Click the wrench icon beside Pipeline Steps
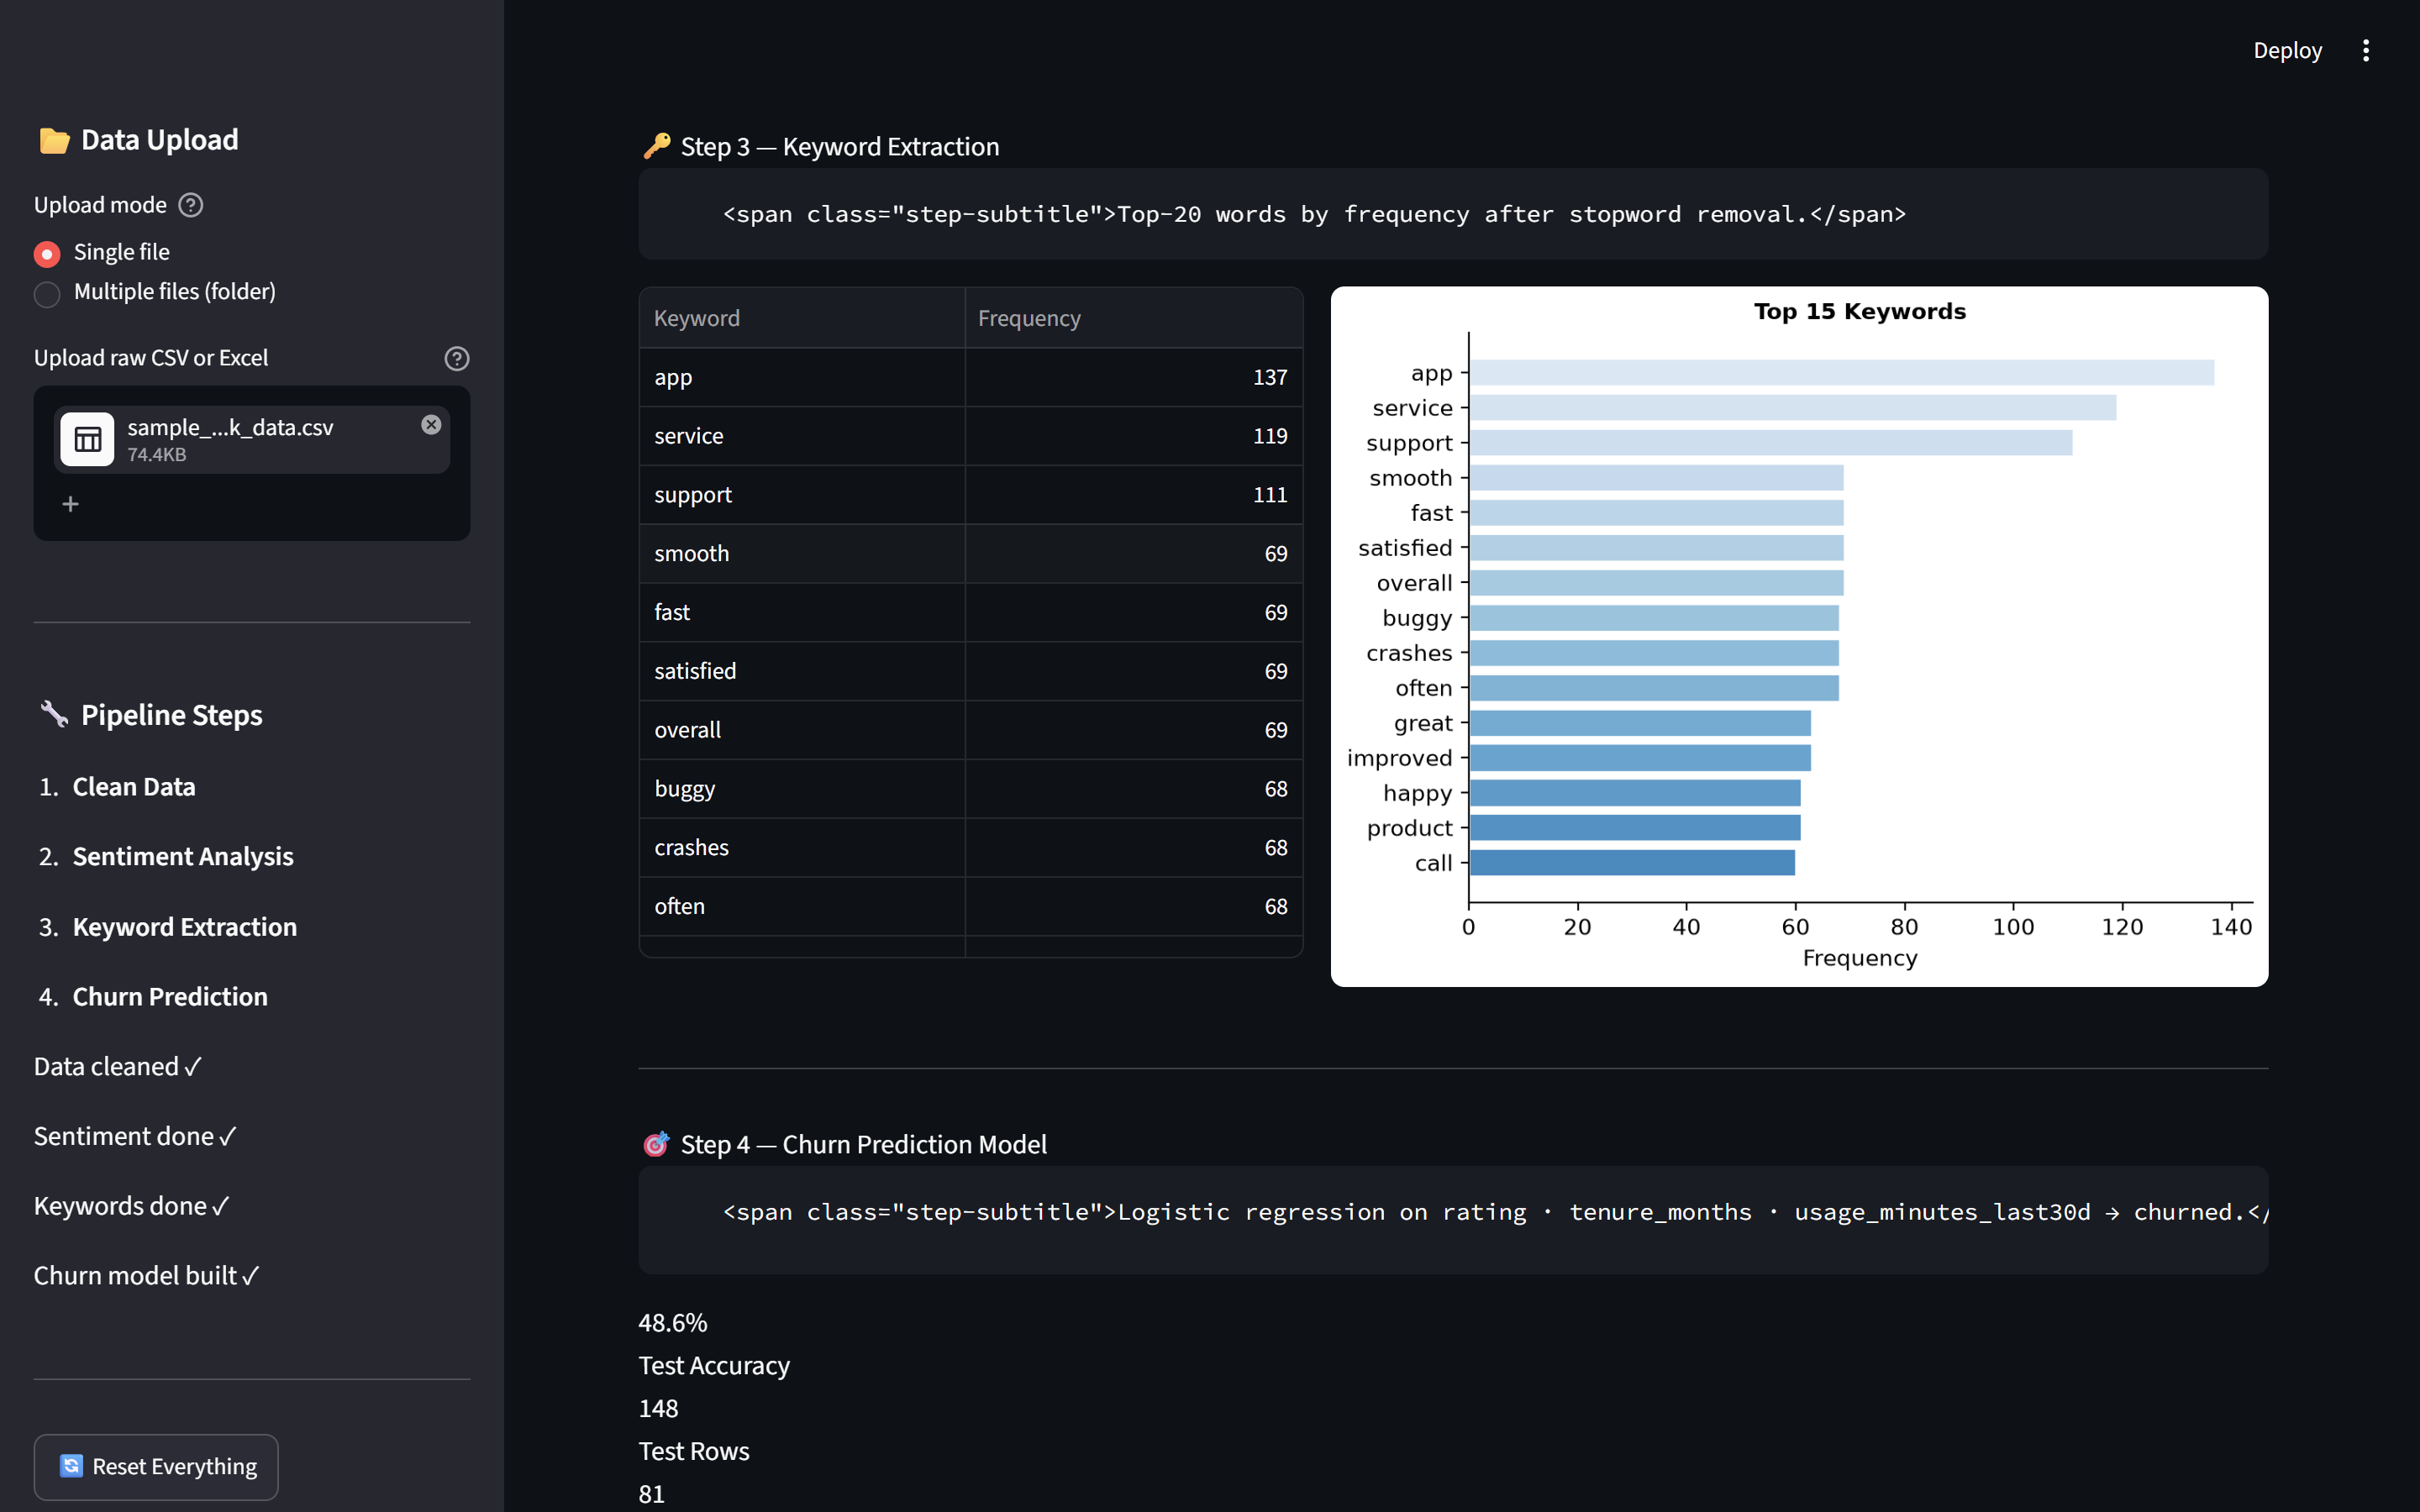 [54, 715]
